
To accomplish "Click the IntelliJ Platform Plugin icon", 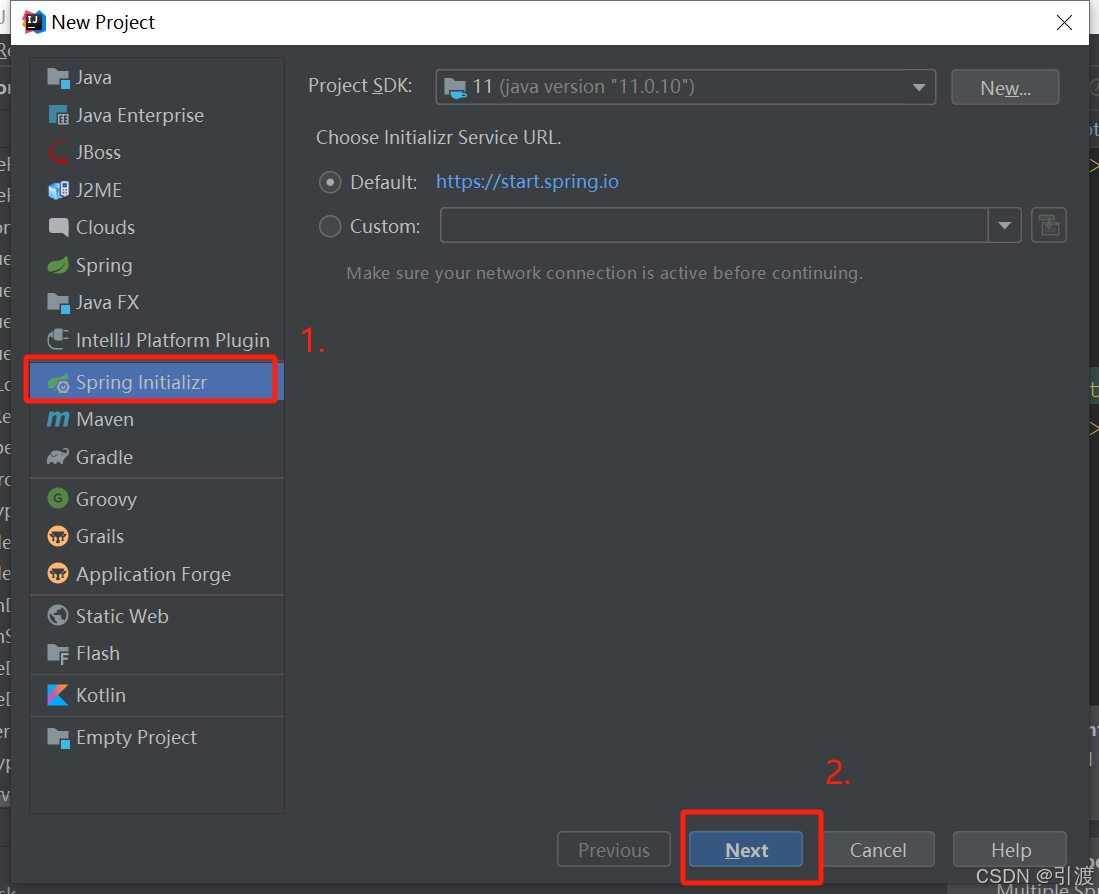I will [57, 340].
